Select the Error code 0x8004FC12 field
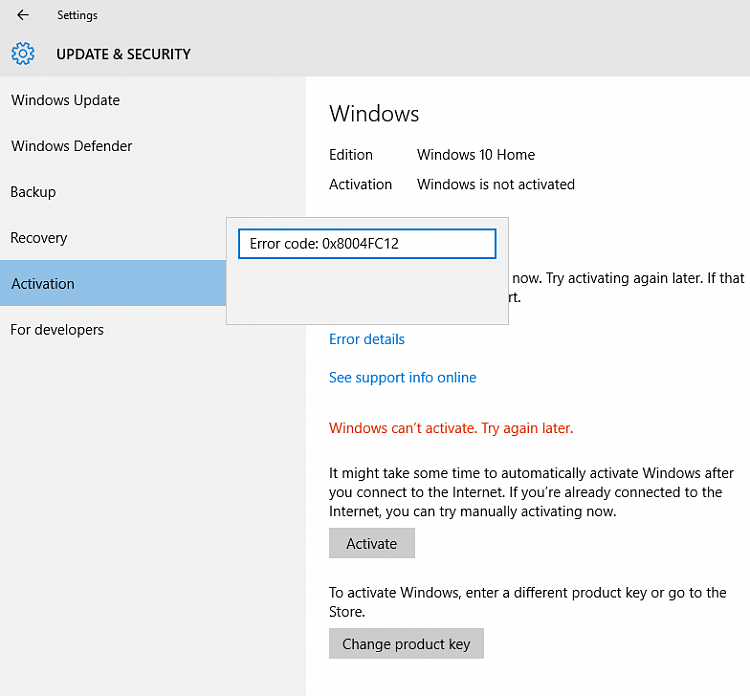 pos(367,243)
